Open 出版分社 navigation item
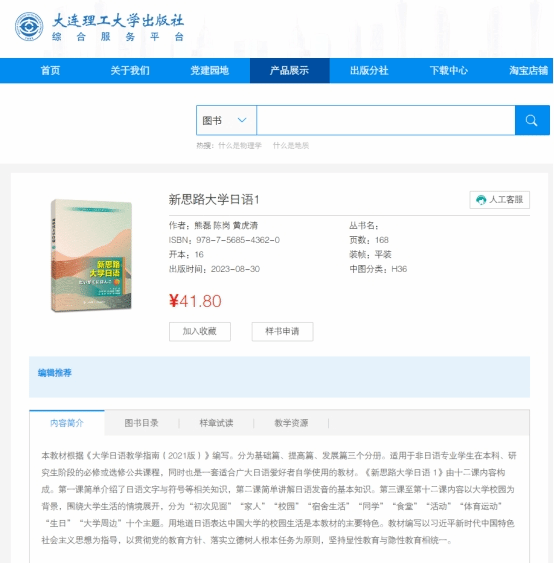This screenshot has height=563, width=554. [369, 70]
